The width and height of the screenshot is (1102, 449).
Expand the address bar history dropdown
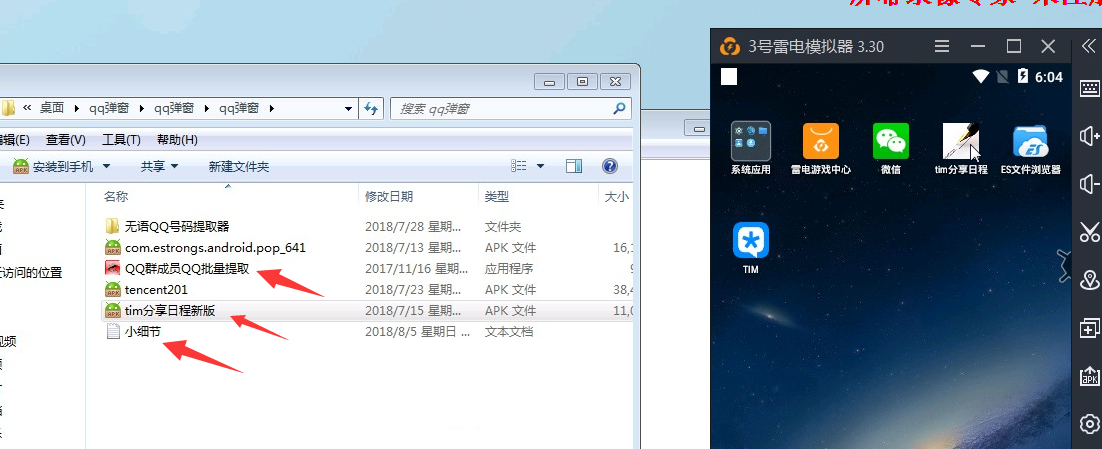pyautogui.click(x=348, y=109)
